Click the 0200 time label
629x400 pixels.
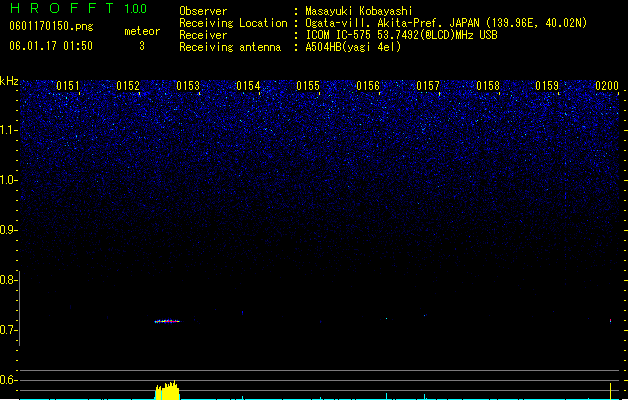607,86
